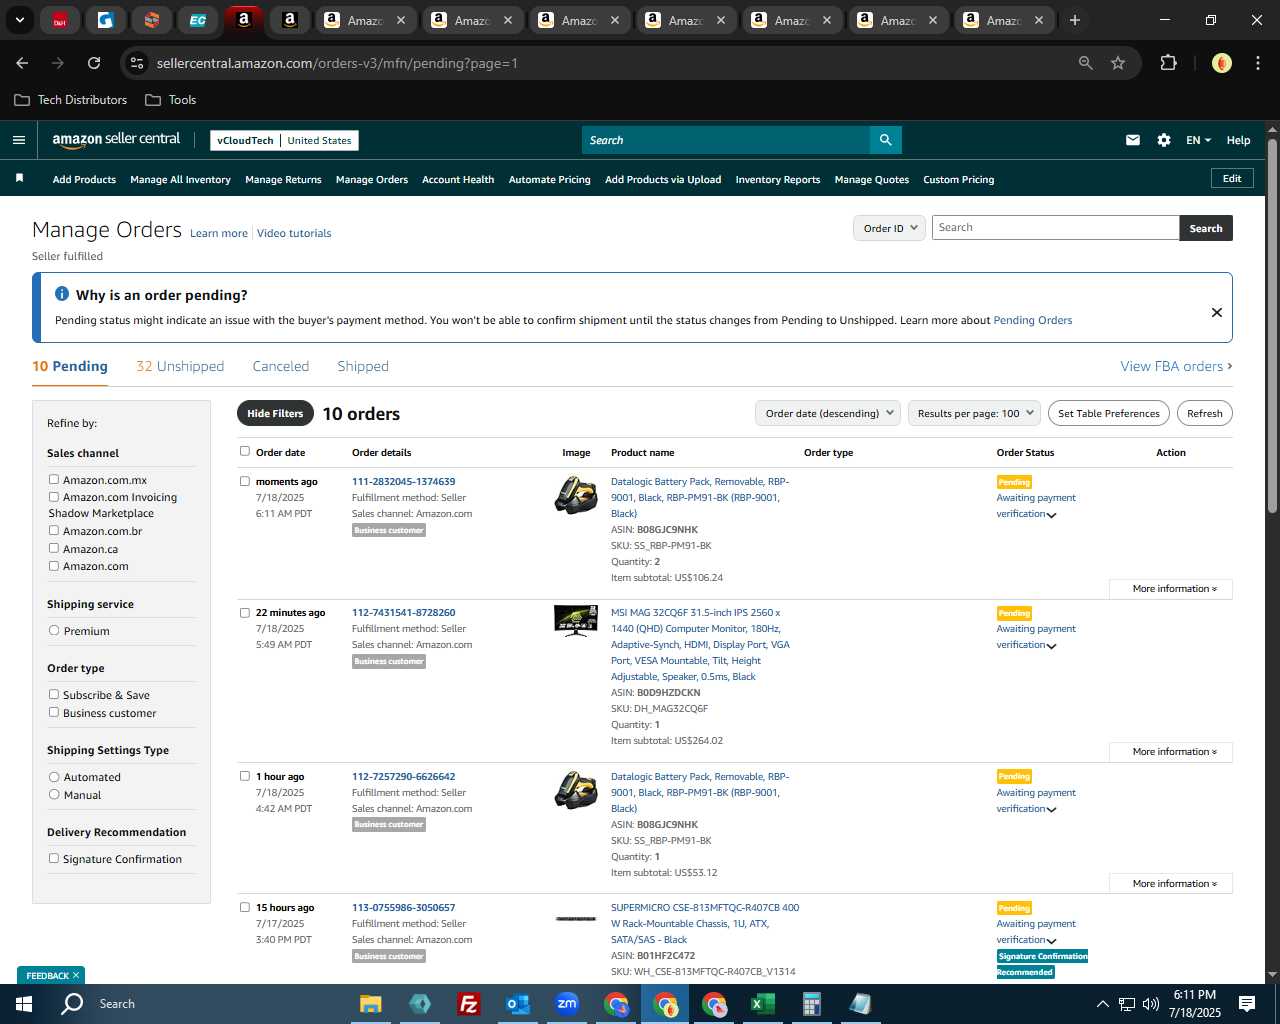Image resolution: width=1280 pixels, height=1024 pixels.
Task: Open the Seller Central hamburger menu
Action: (18, 140)
